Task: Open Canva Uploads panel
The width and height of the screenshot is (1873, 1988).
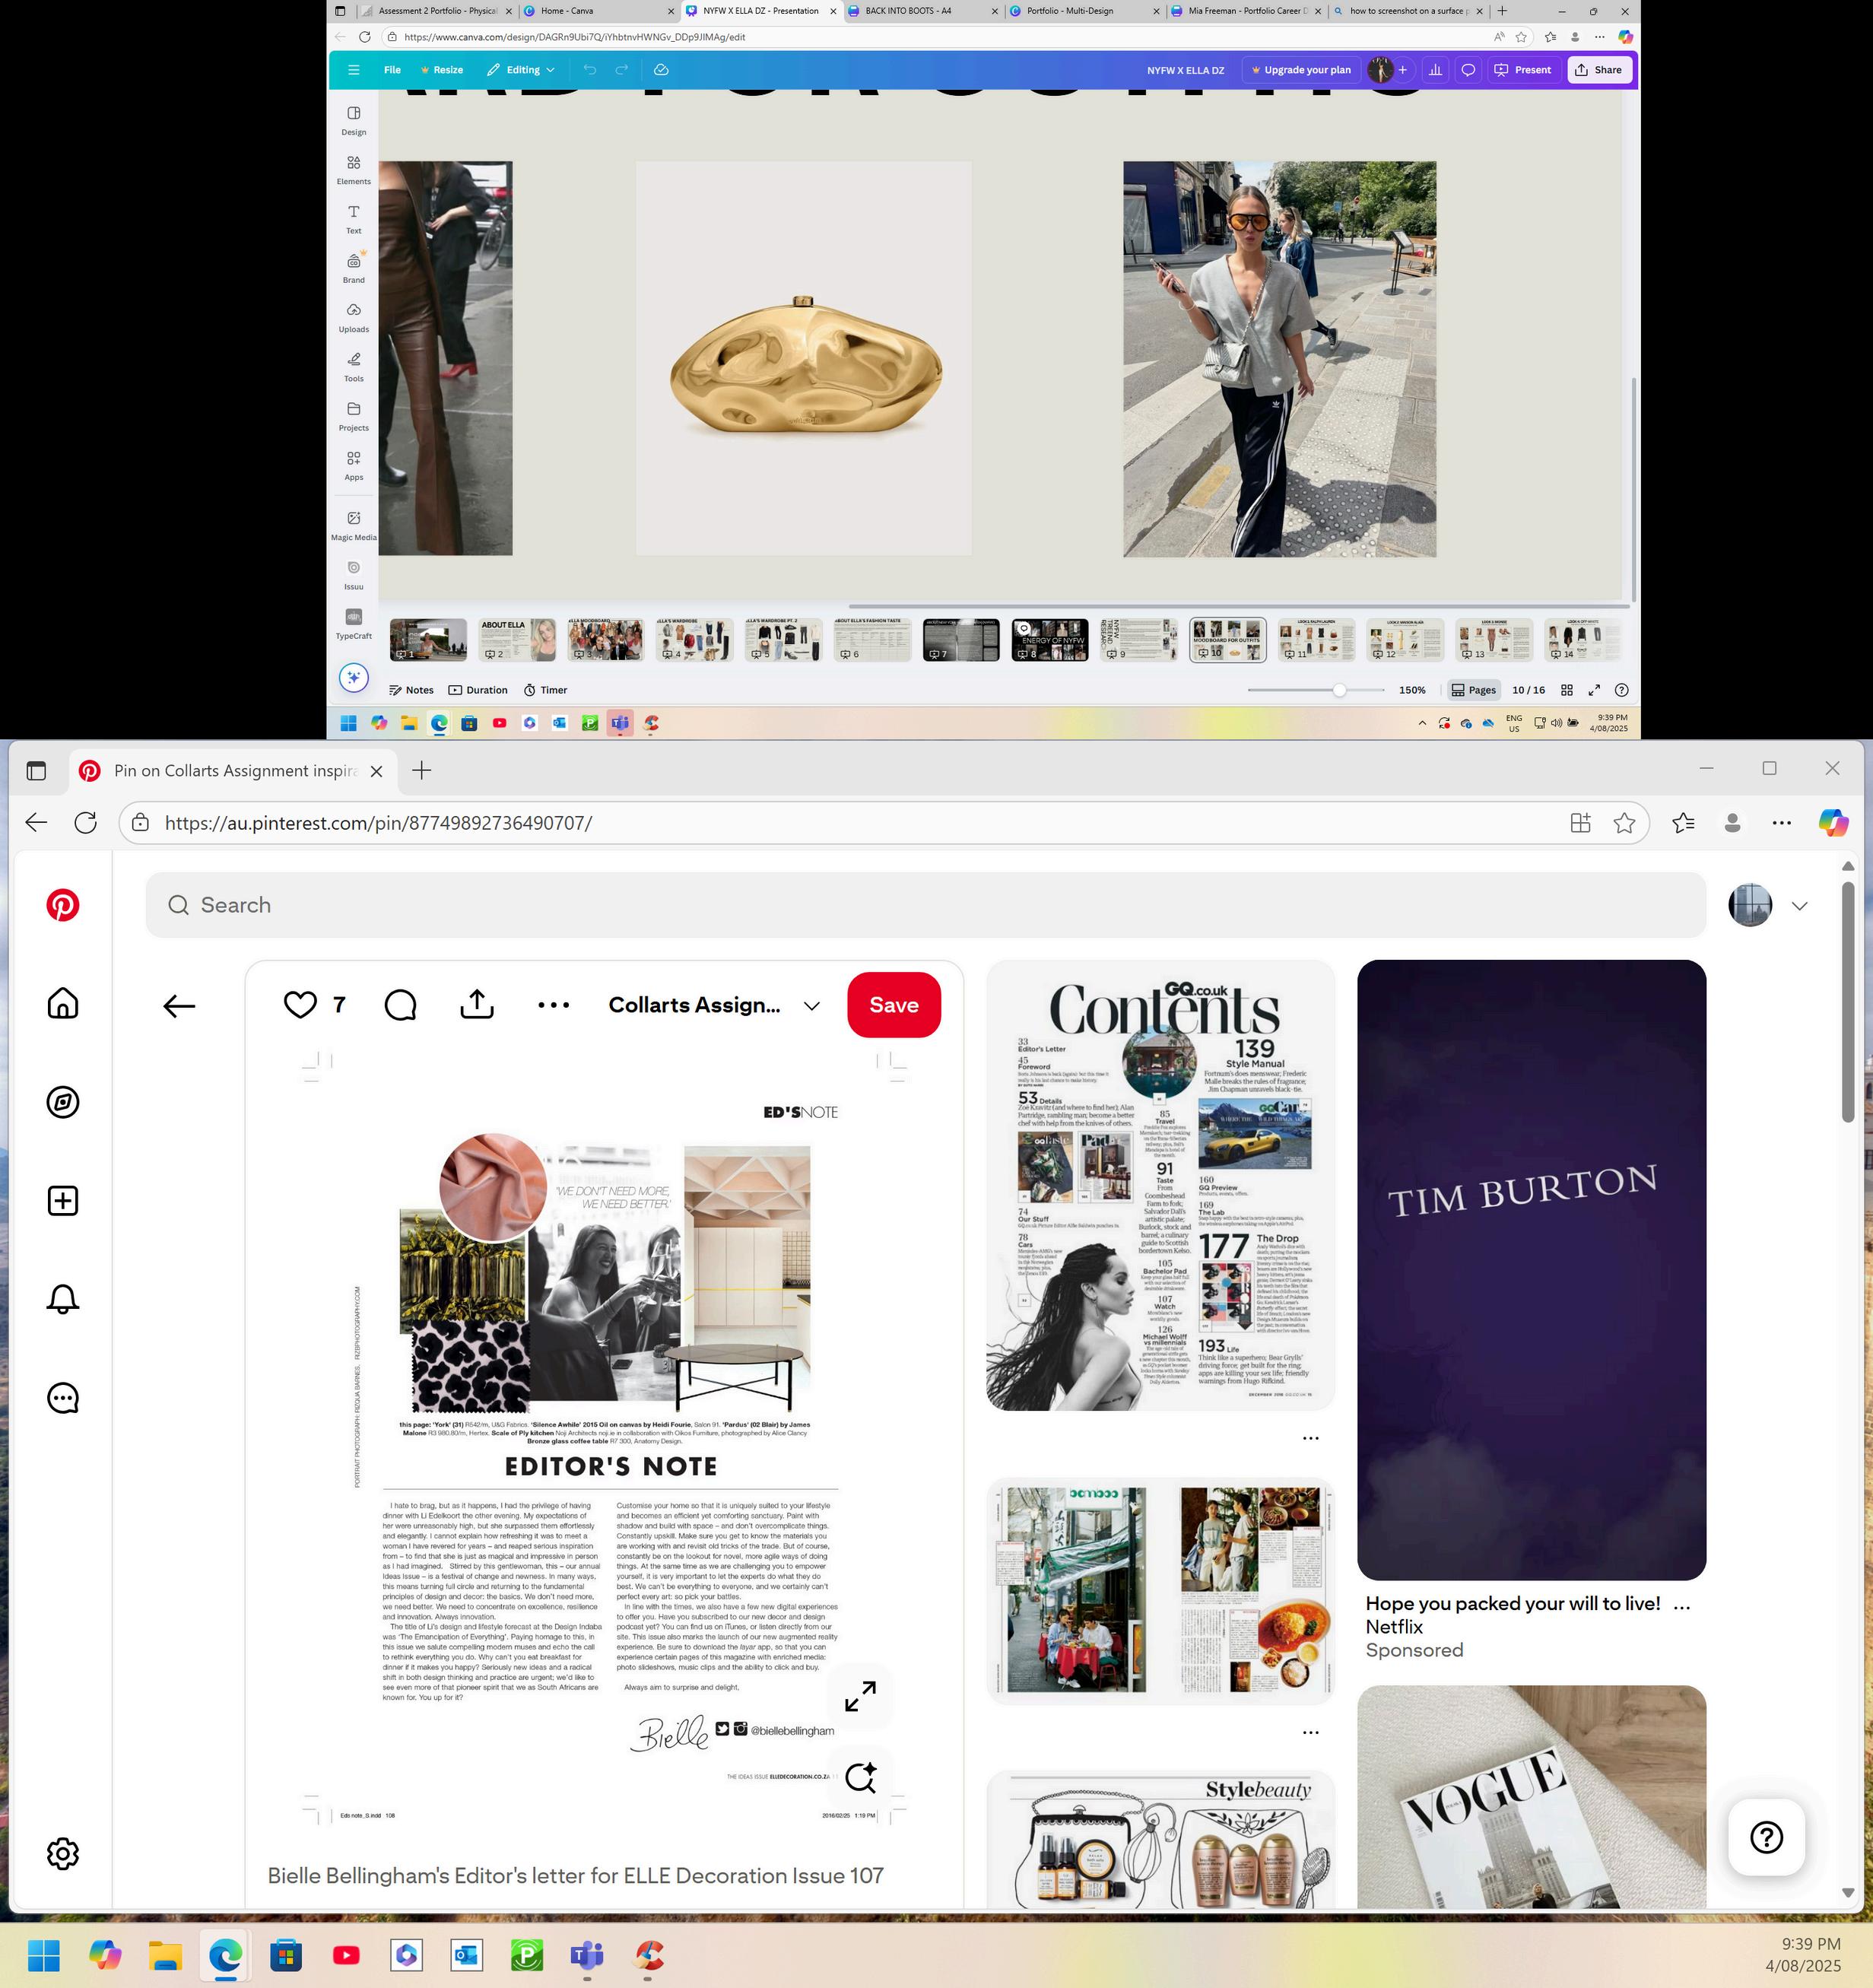Action: coord(354,317)
